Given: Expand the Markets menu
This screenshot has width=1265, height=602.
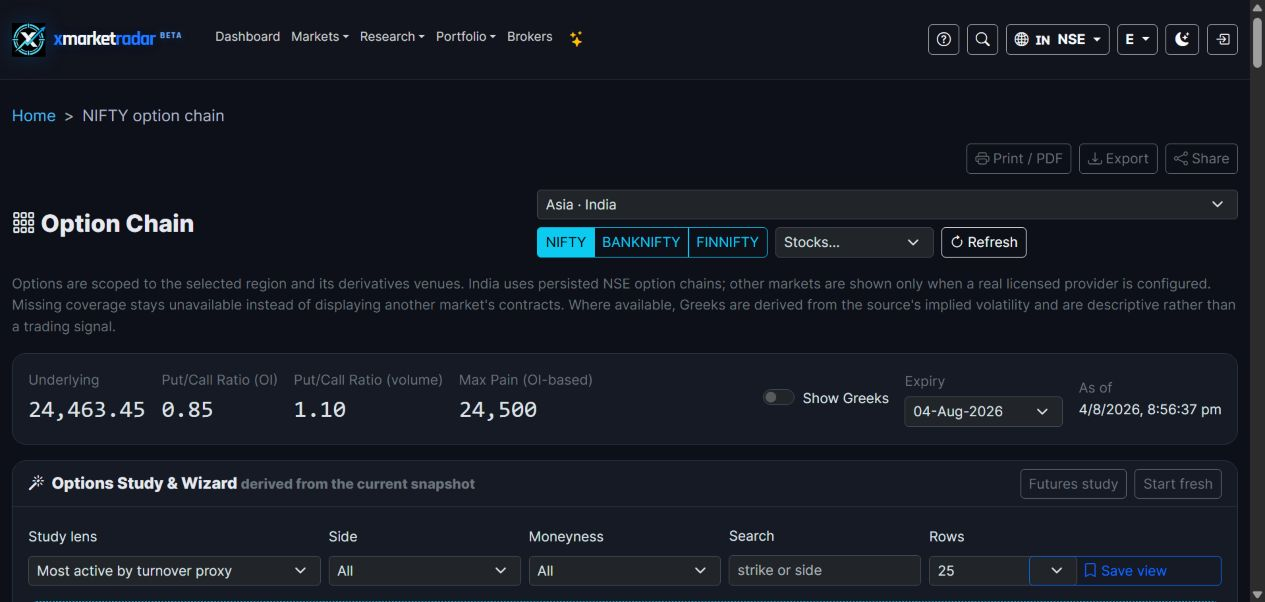Looking at the screenshot, I should (x=320, y=36).
